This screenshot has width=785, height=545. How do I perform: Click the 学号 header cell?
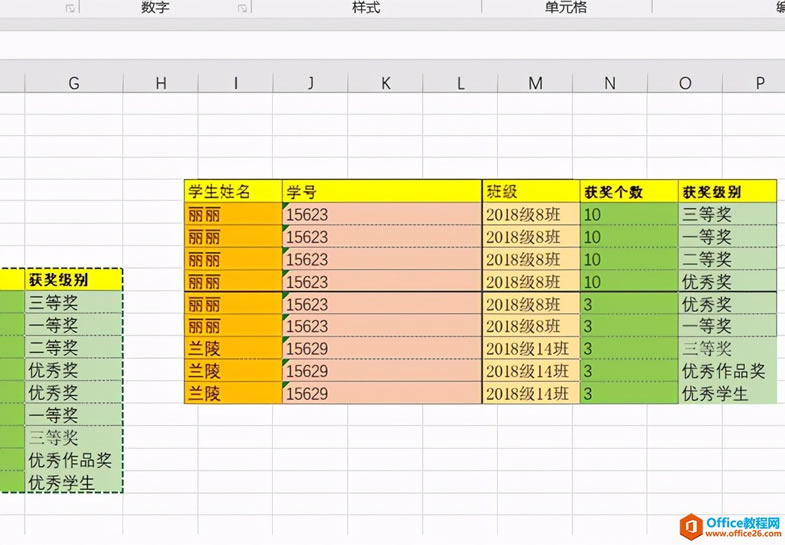pos(382,191)
